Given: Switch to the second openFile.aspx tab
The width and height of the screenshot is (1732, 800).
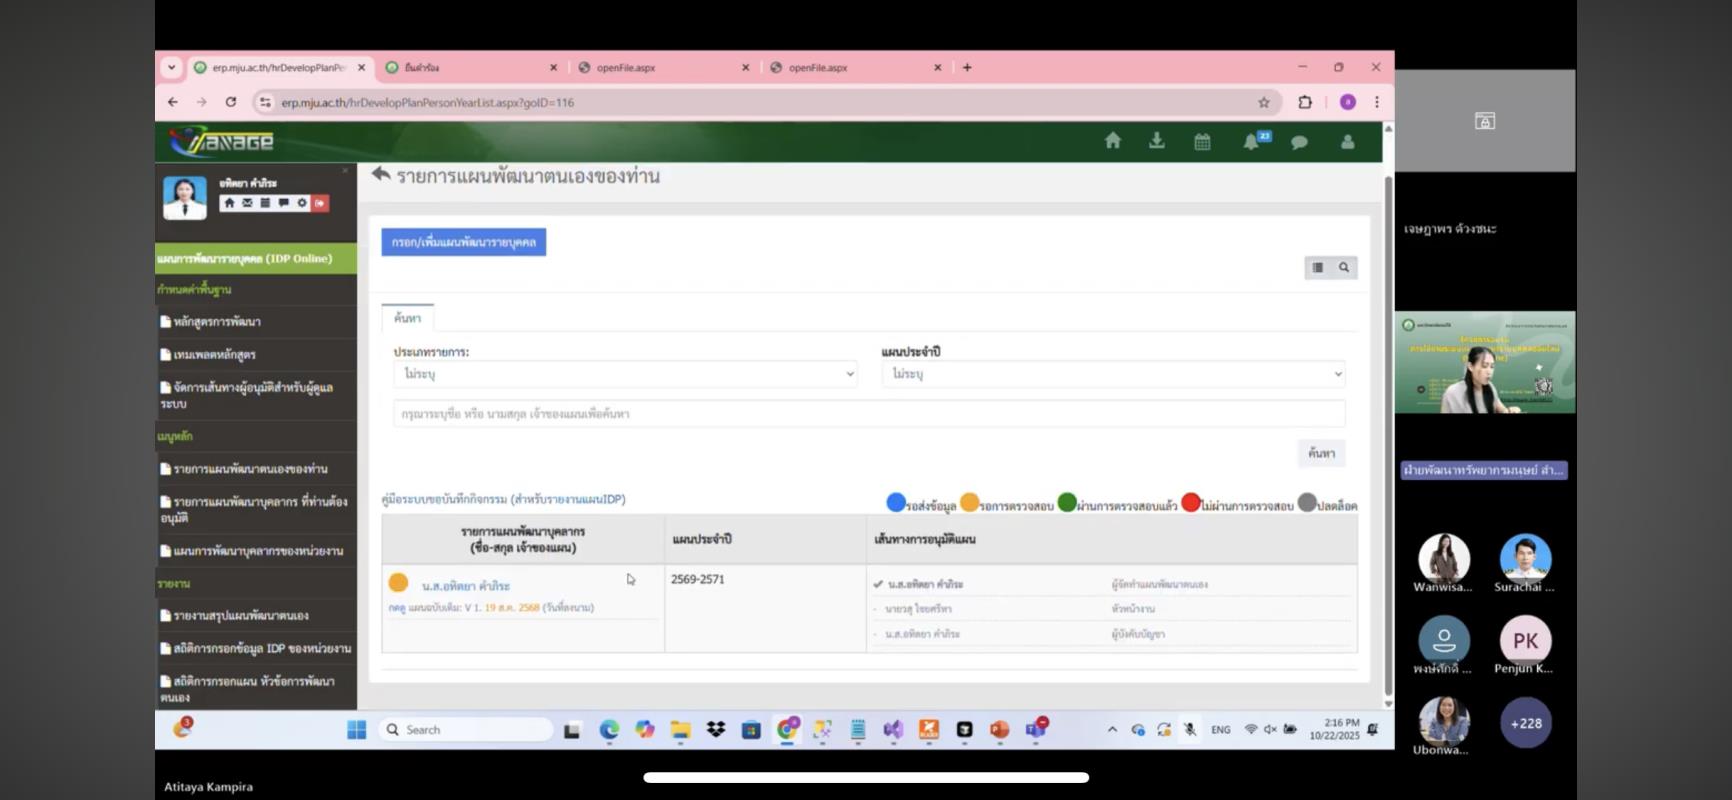Looking at the screenshot, I should point(817,67).
